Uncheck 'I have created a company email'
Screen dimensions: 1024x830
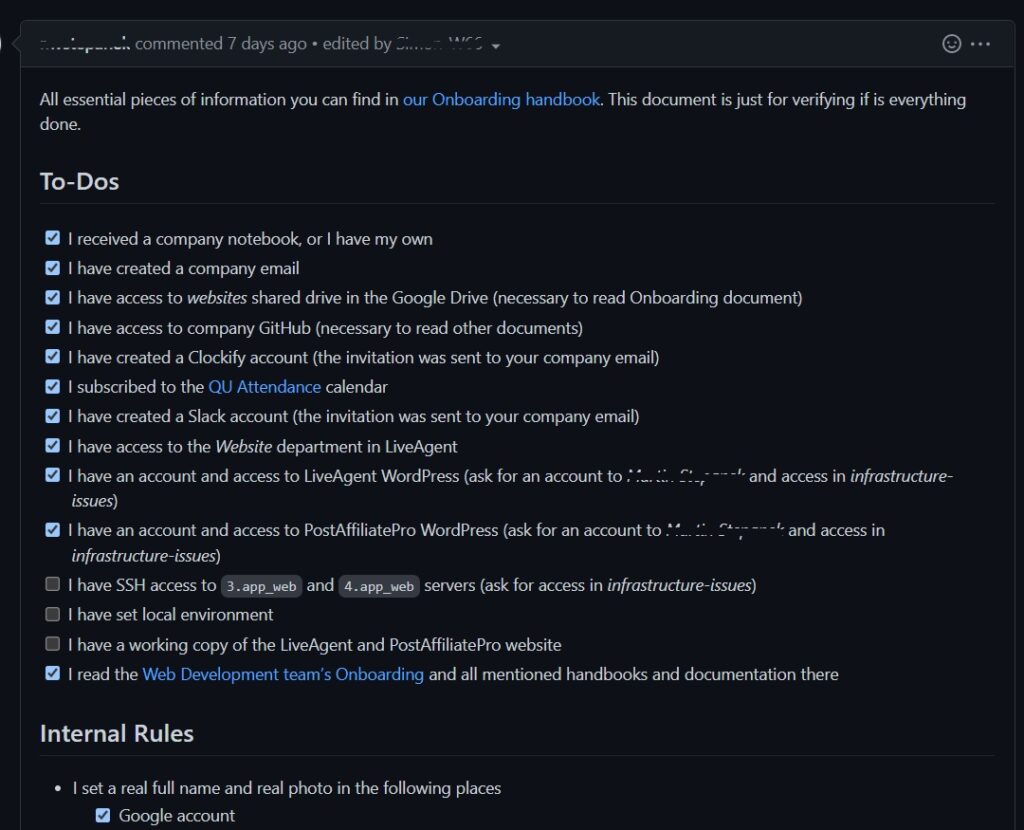(x=52, y=267)
